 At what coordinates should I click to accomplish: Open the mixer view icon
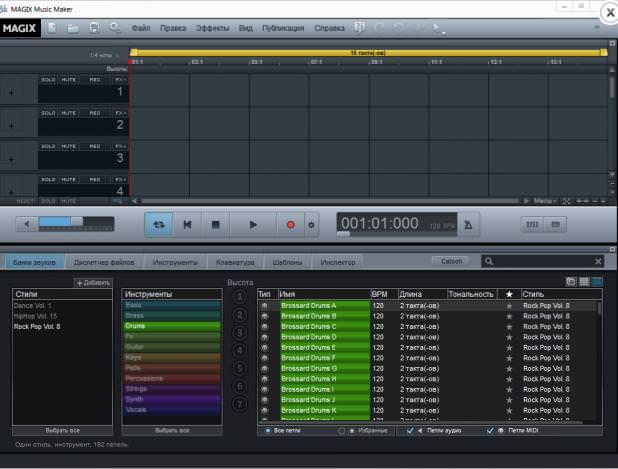(532, 225)
